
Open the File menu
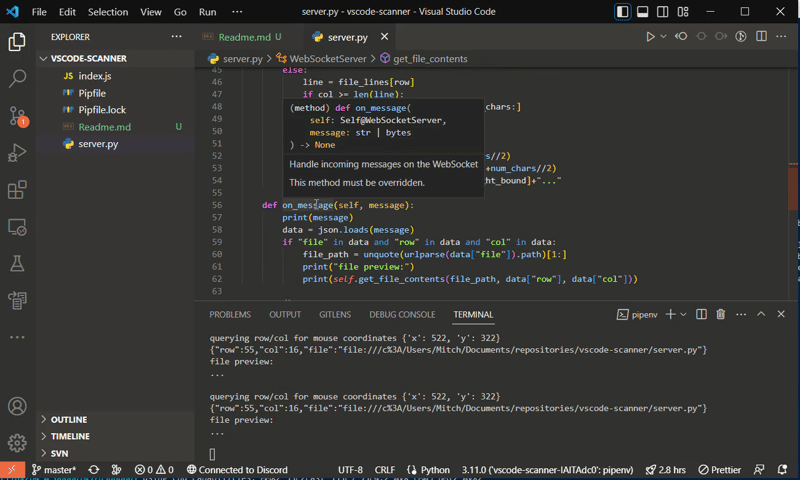tap(39, 12)
